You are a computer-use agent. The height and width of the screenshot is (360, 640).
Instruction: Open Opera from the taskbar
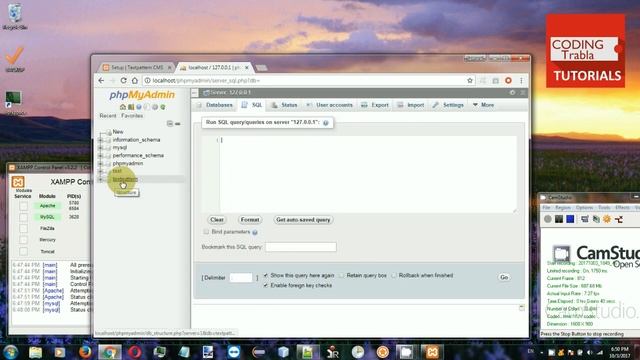135,352
